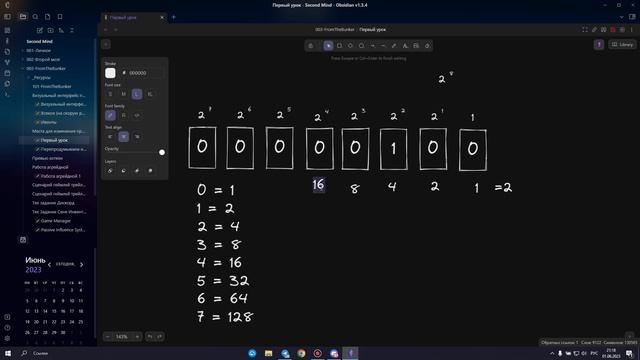
Task: Set font size to Small
Action: click(110, 94)
